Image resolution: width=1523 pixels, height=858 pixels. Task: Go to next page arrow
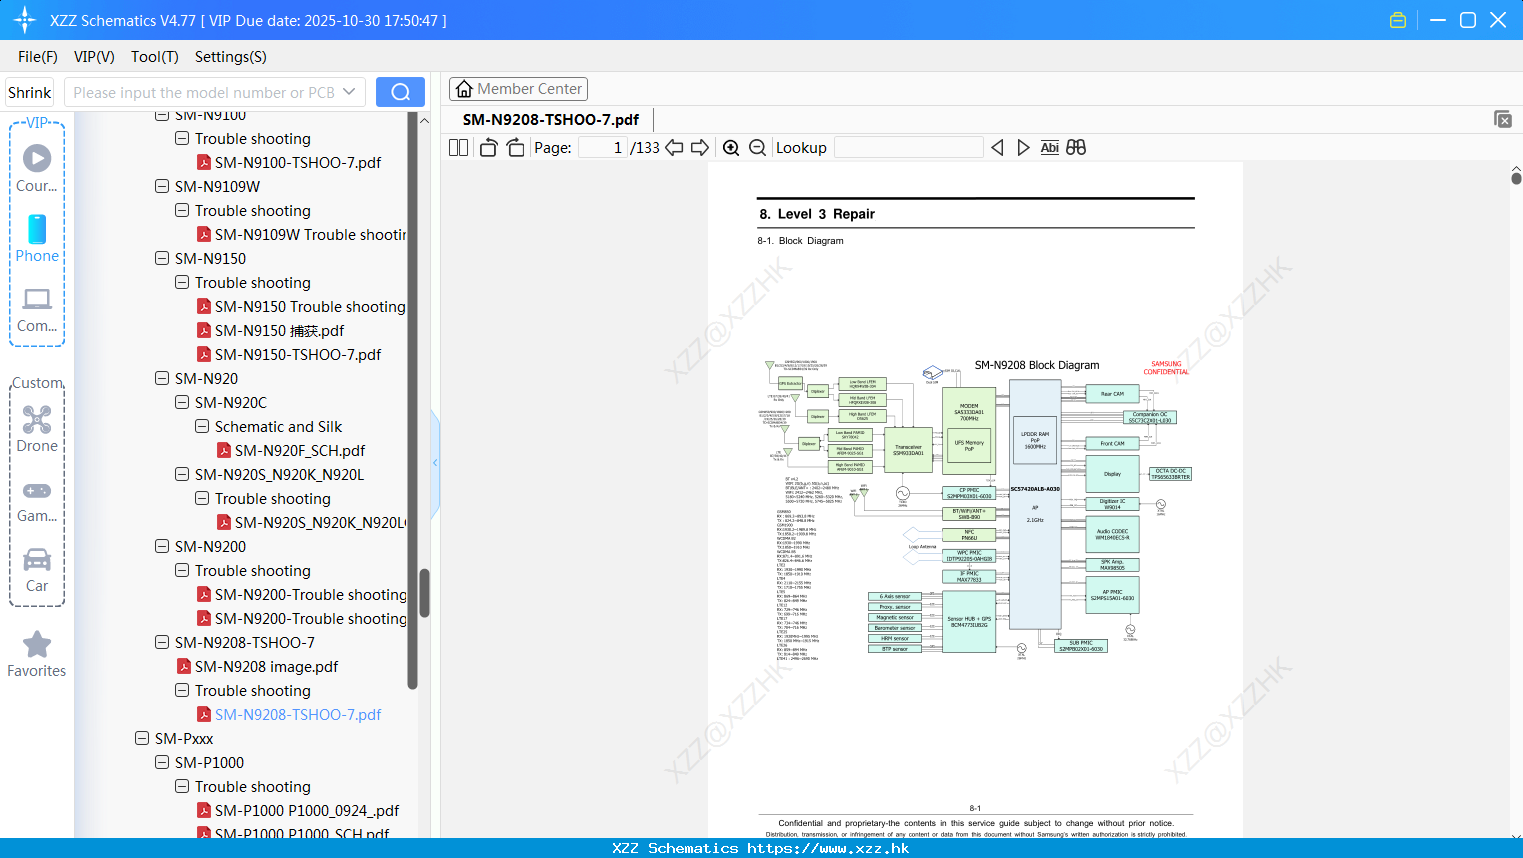click(x=700, y=147)
